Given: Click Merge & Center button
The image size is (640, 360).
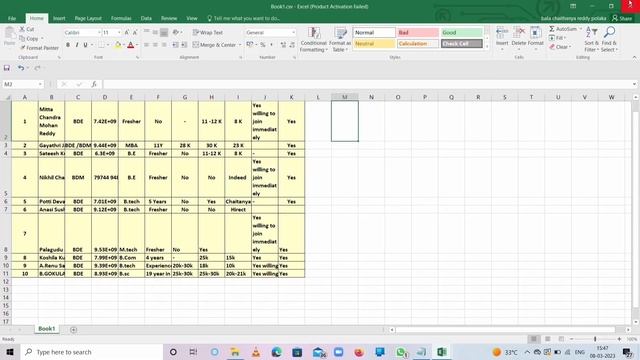Looking at the screenshot, I should [x=214, y=45].
